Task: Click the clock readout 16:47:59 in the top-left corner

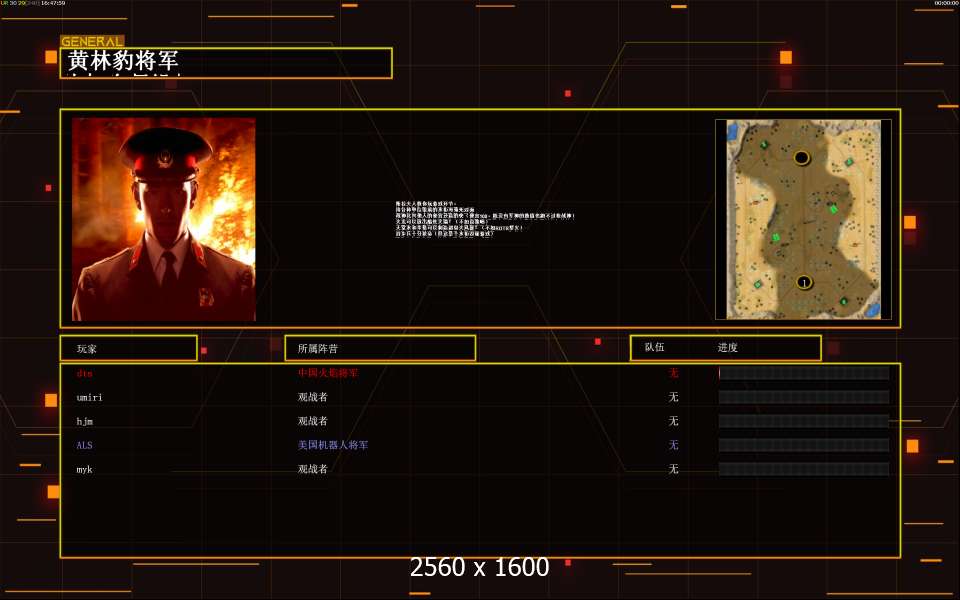Action: coord(53,3)
